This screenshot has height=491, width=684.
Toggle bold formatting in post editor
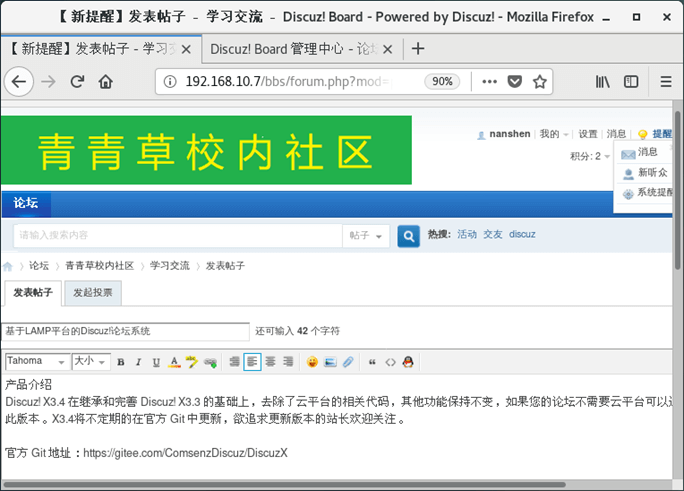pyautogui.click(x=121, y=362)
